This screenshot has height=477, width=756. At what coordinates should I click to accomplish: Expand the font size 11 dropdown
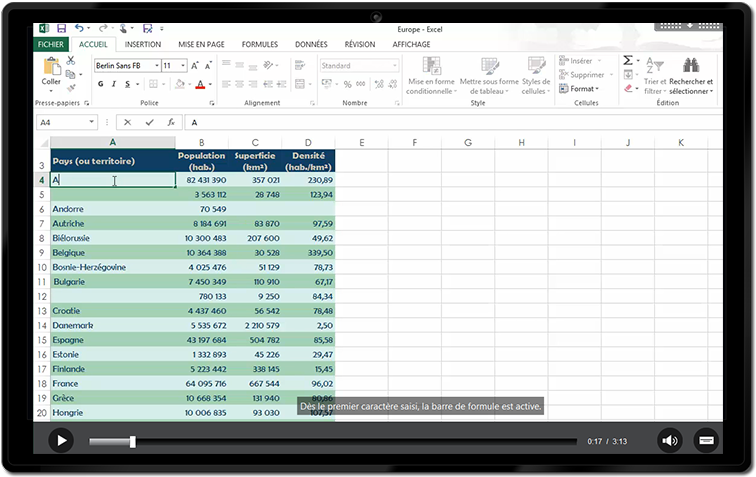[x=182, y=65]
